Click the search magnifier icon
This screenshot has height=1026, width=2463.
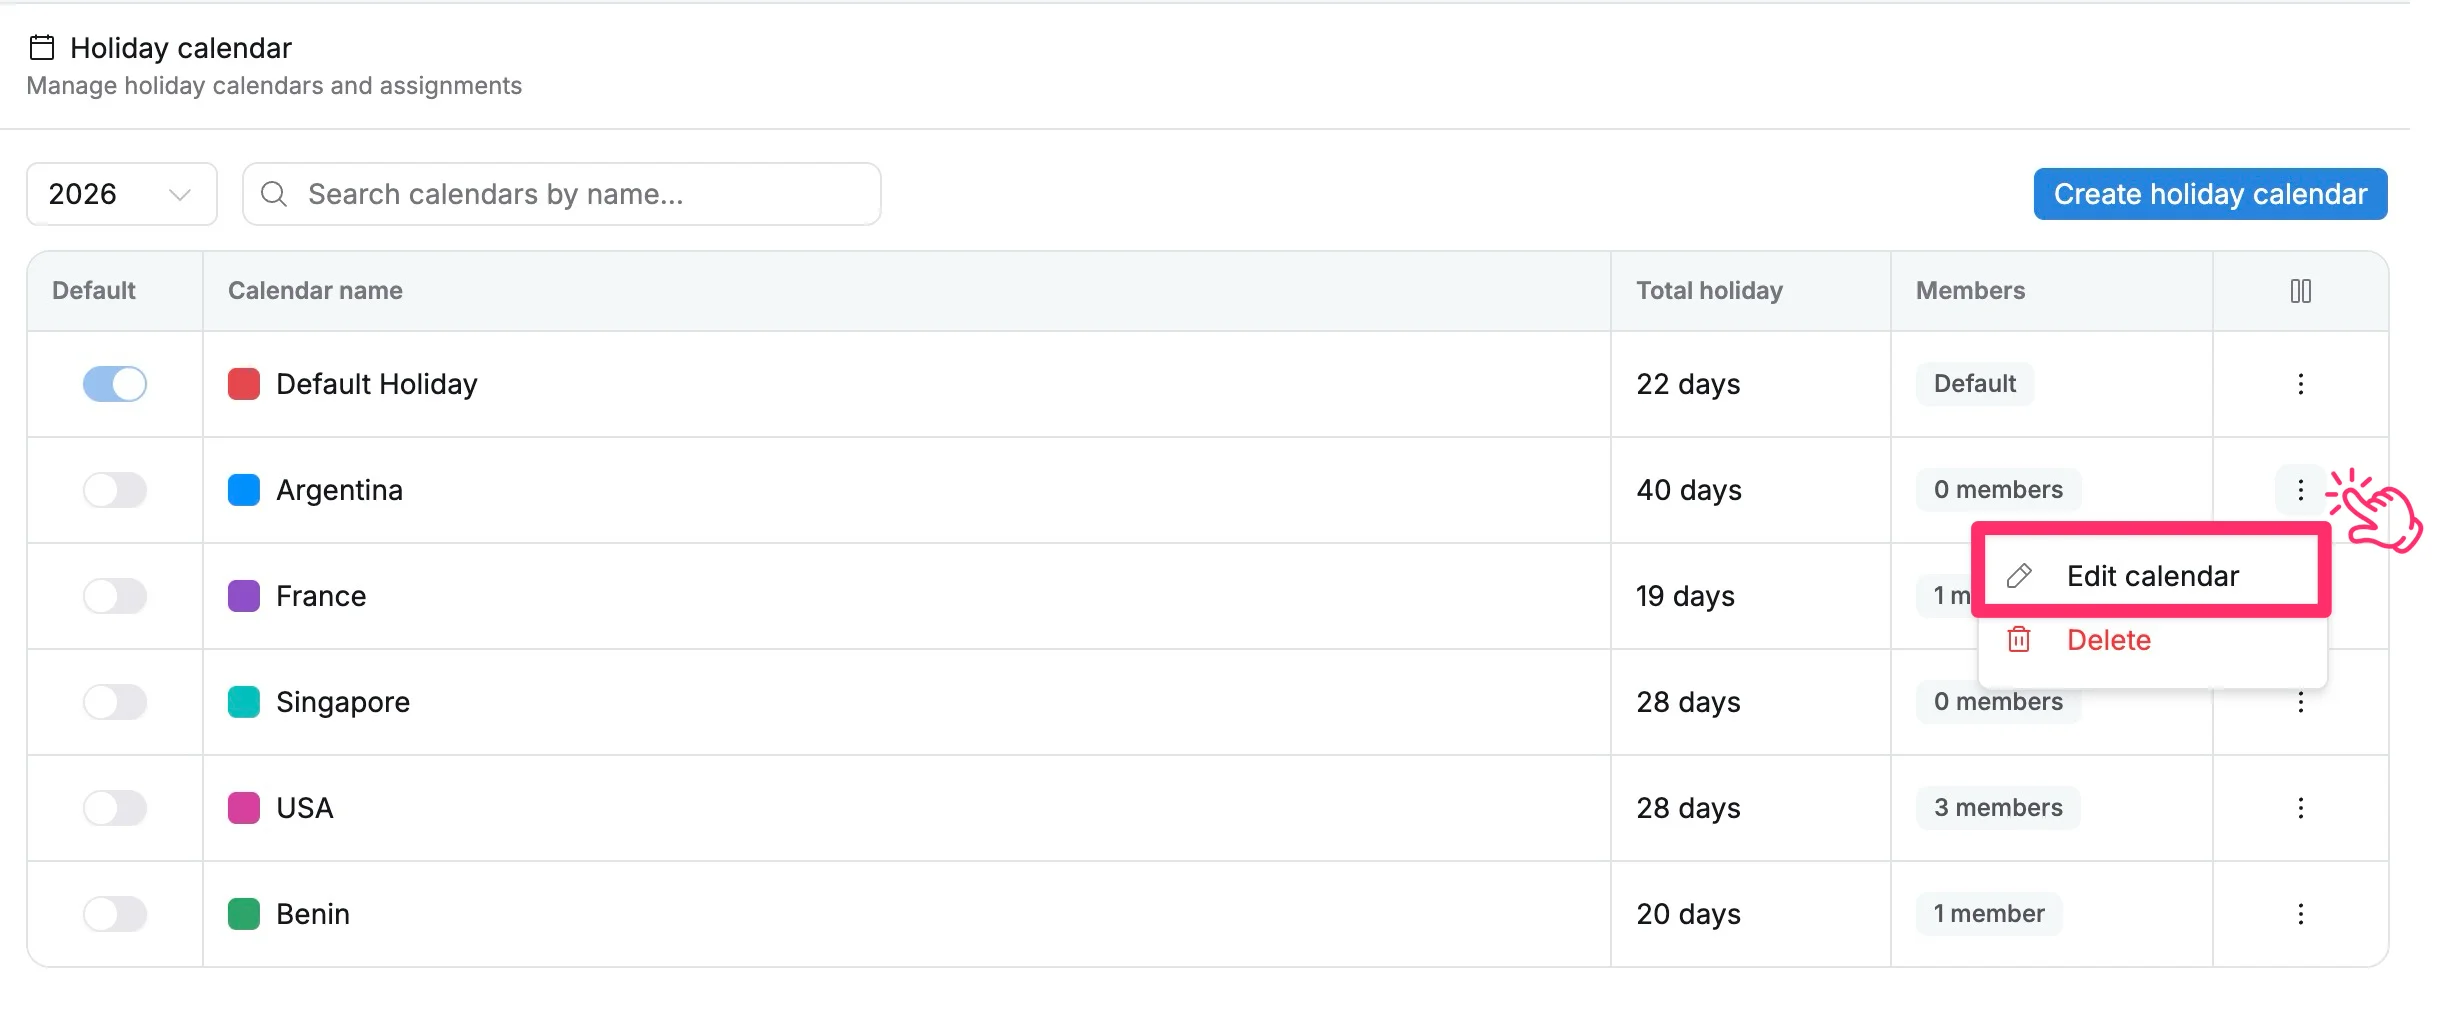click(274, 194)
